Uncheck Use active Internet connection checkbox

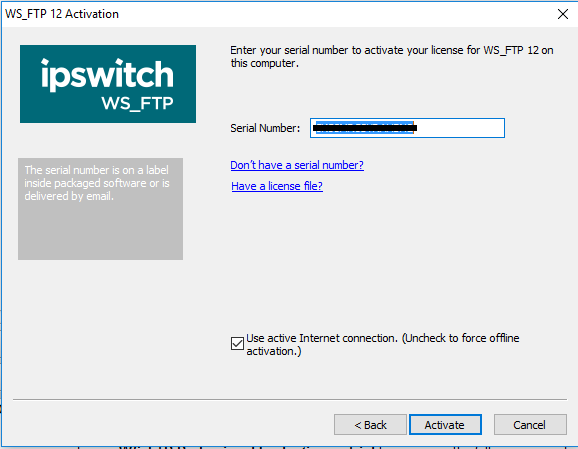[237, 343]
